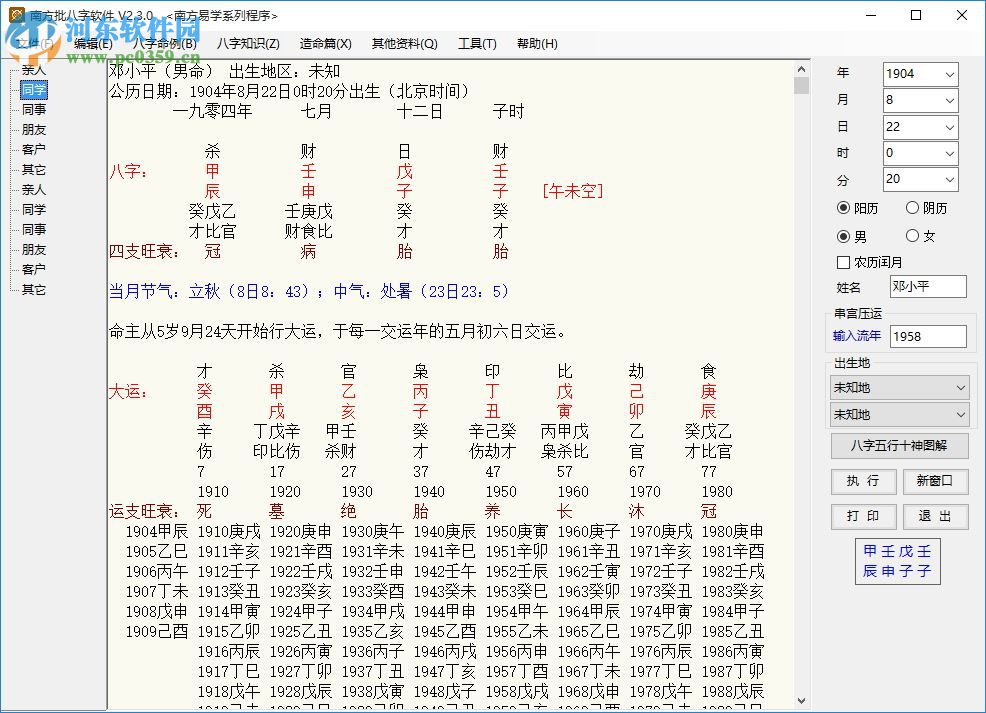Open the 帮助(H) help menu

click(537, 43)
